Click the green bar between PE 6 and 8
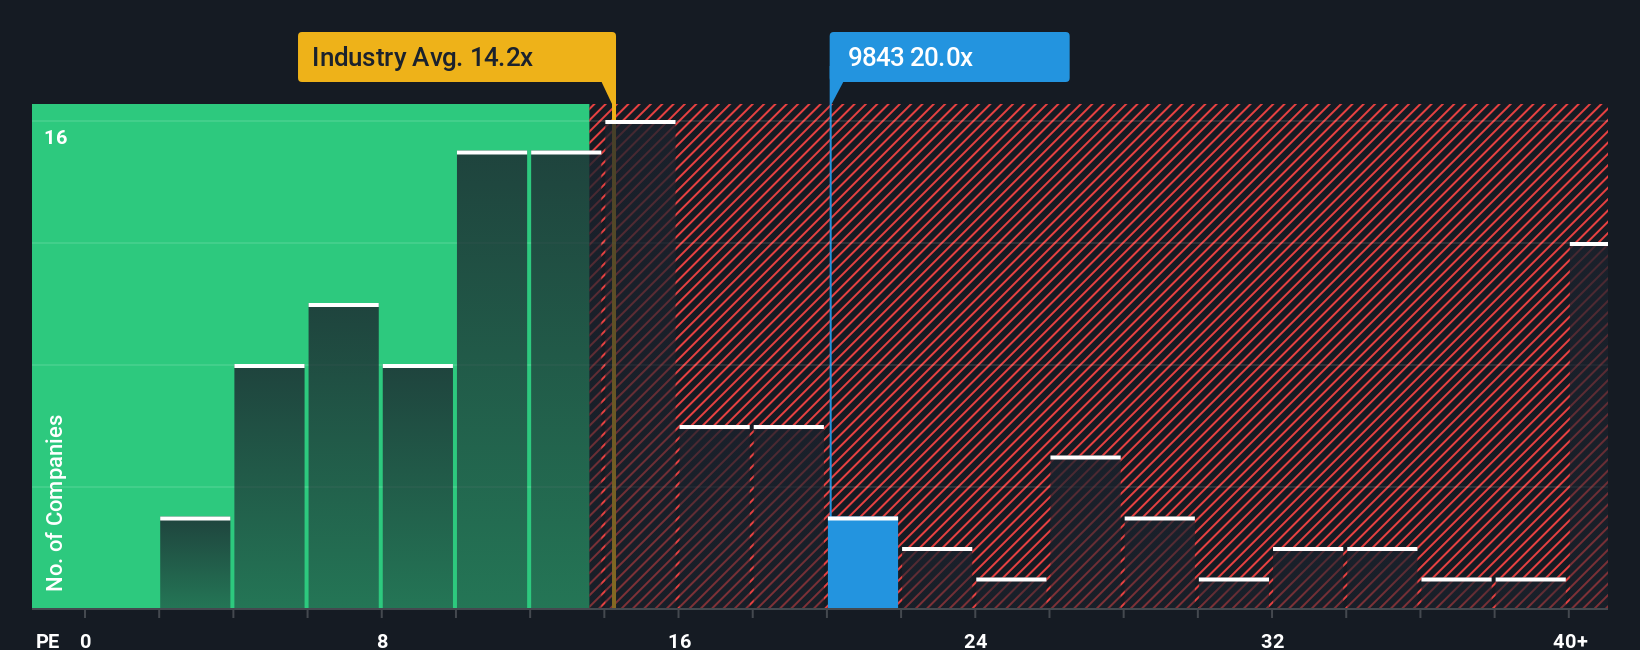Viewport: 1640px width, 650px height. (x=344, y=456)
